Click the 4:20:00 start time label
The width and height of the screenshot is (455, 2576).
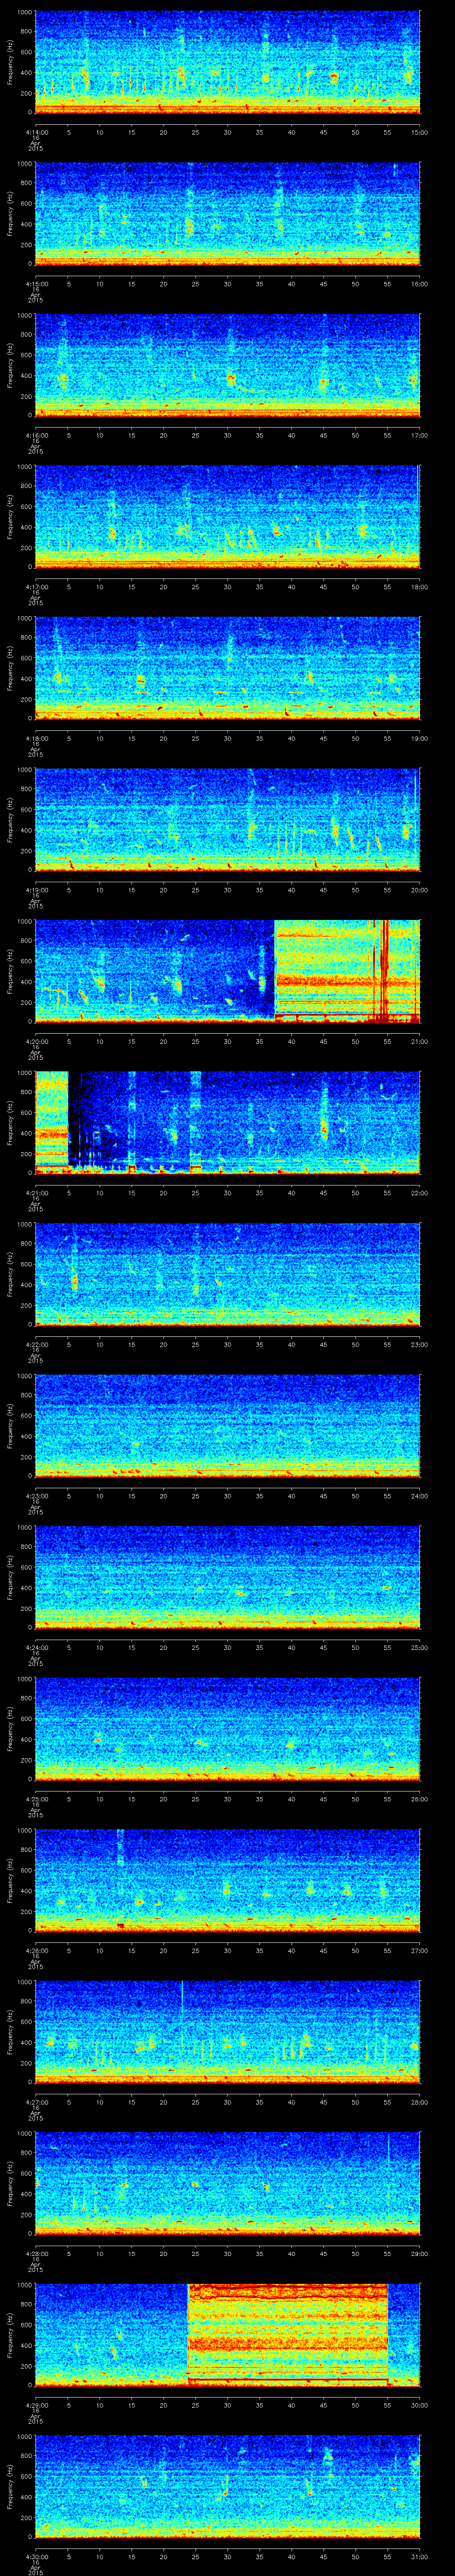[36, 1041]
